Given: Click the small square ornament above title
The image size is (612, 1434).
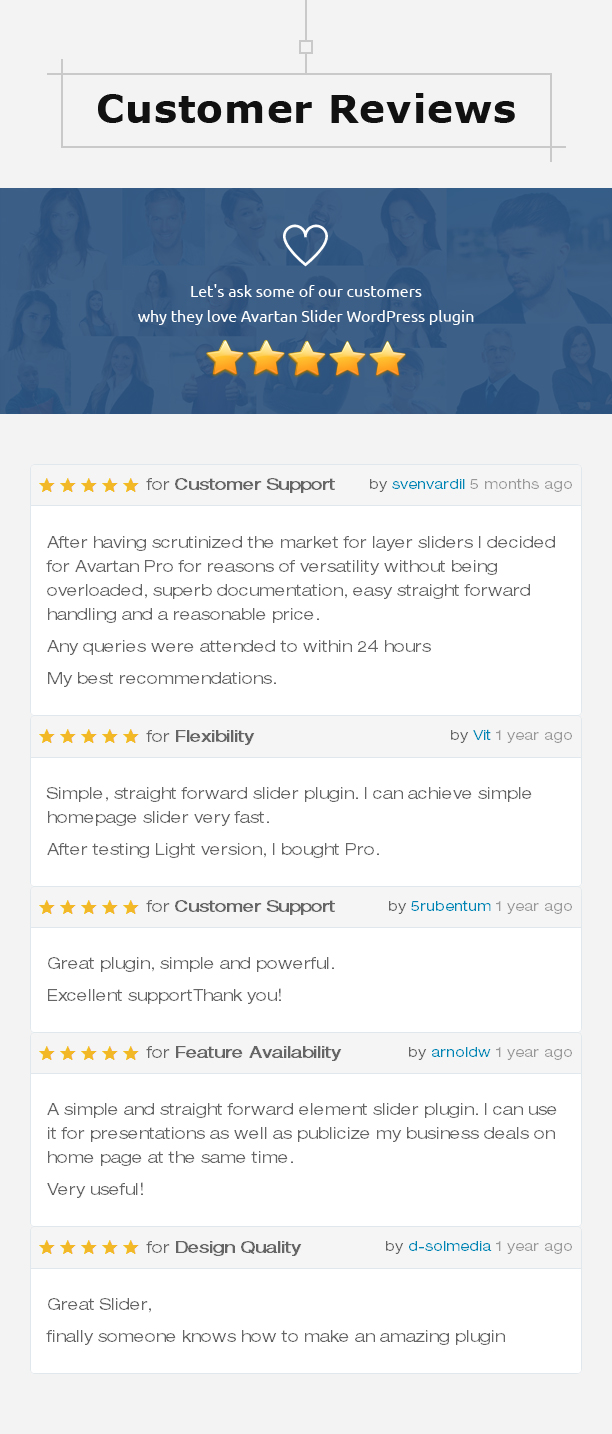Looking at the screenshot, I should (x=306, y=47).
